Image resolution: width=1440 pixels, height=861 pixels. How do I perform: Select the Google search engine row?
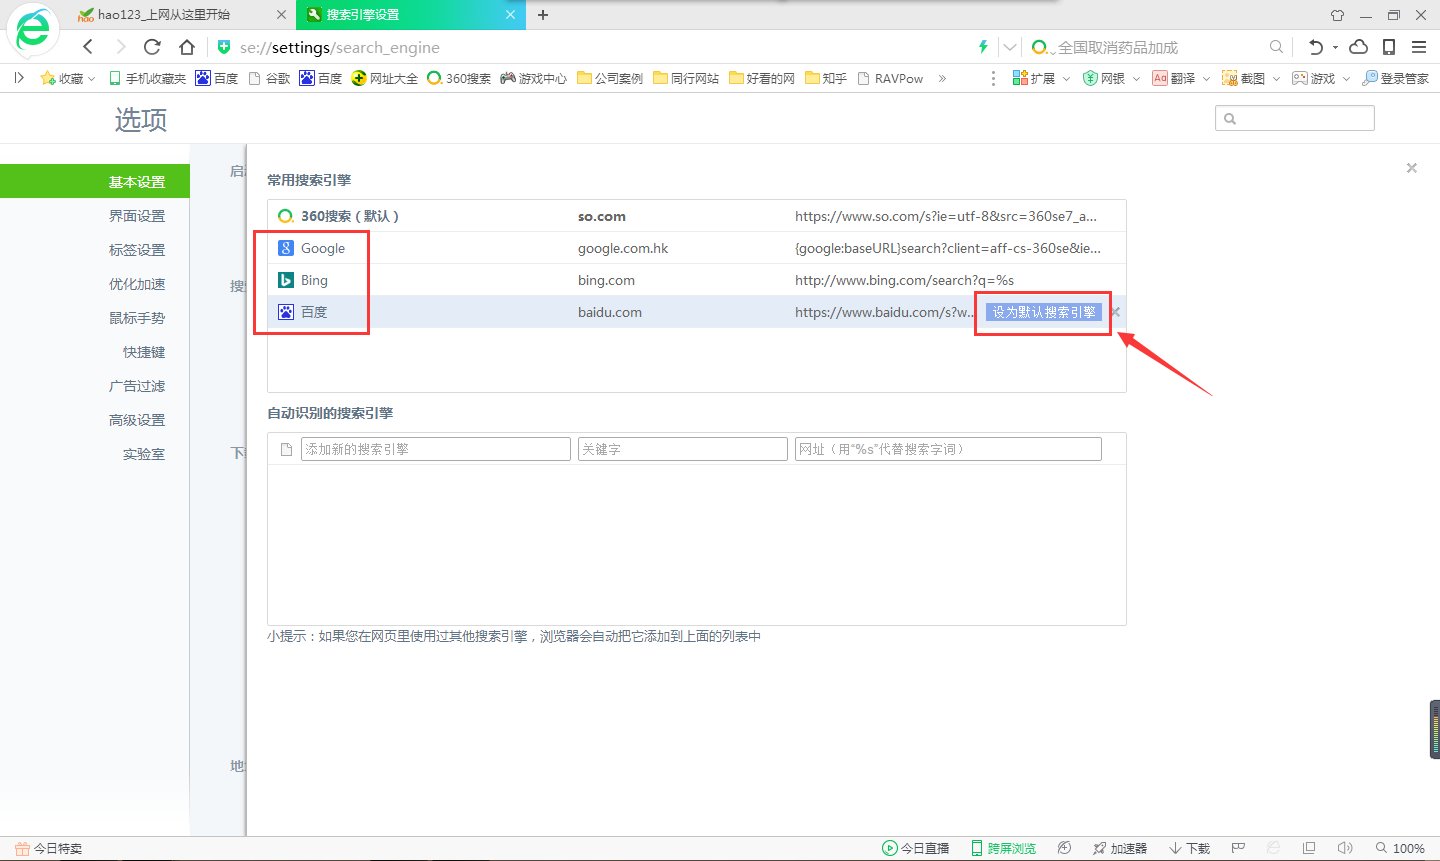(x=323, y=248)
